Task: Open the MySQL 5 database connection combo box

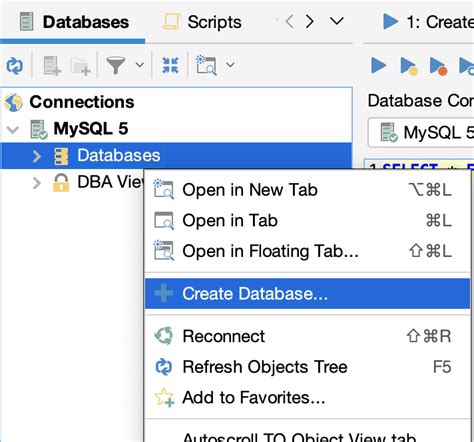Action: pyautogui.click(x=421, y=132)
